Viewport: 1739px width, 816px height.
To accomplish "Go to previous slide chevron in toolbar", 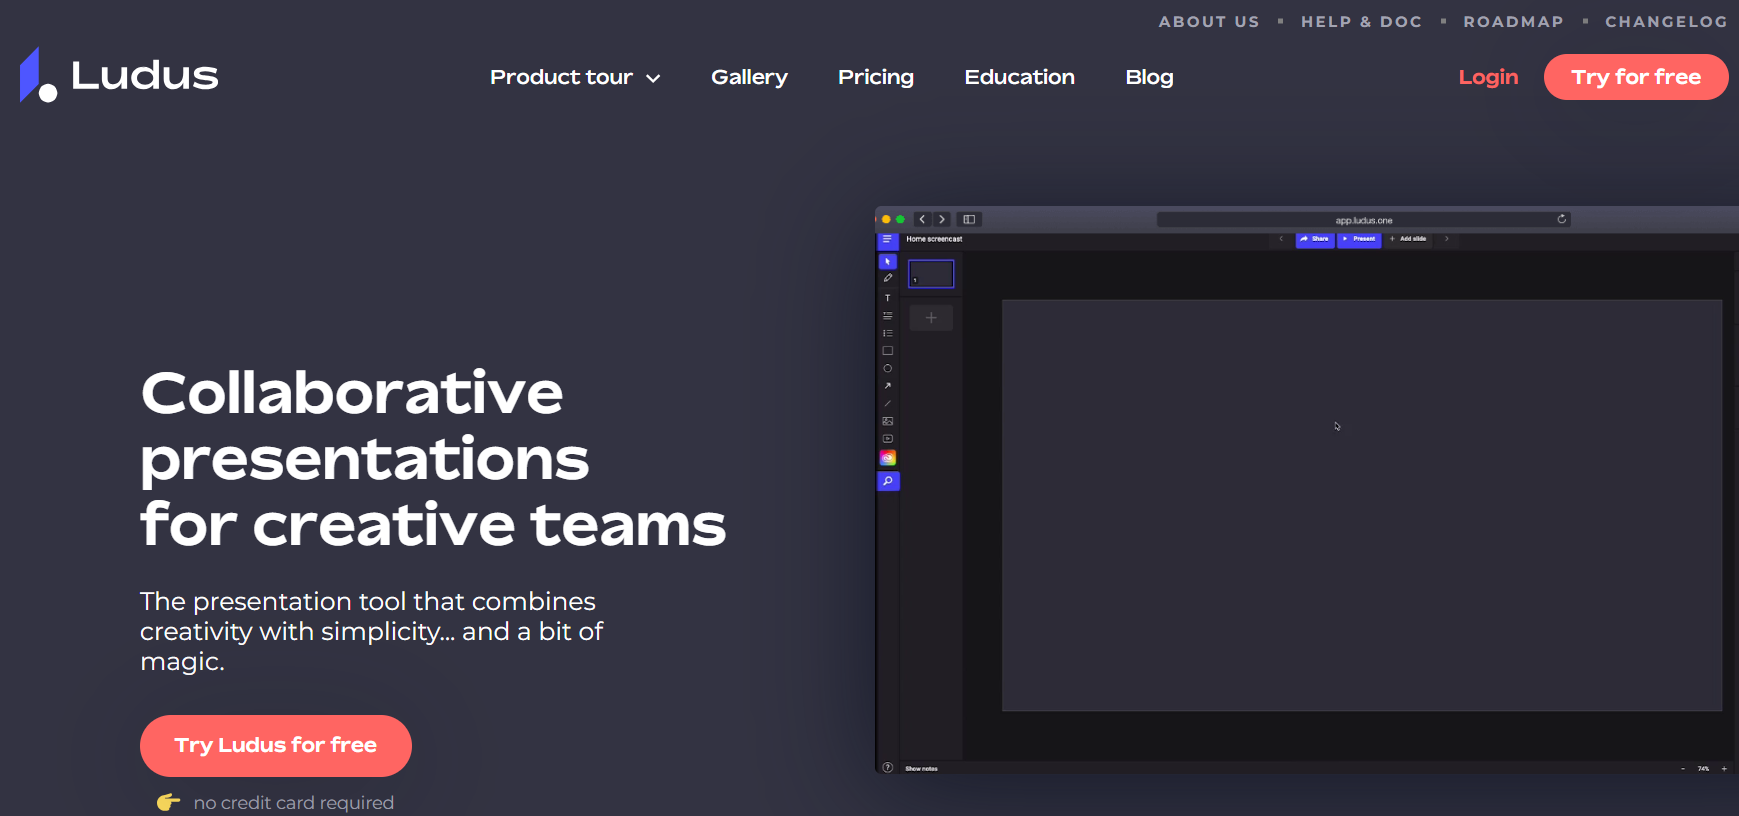I will pyautogui.click(x=1281, y=239).
